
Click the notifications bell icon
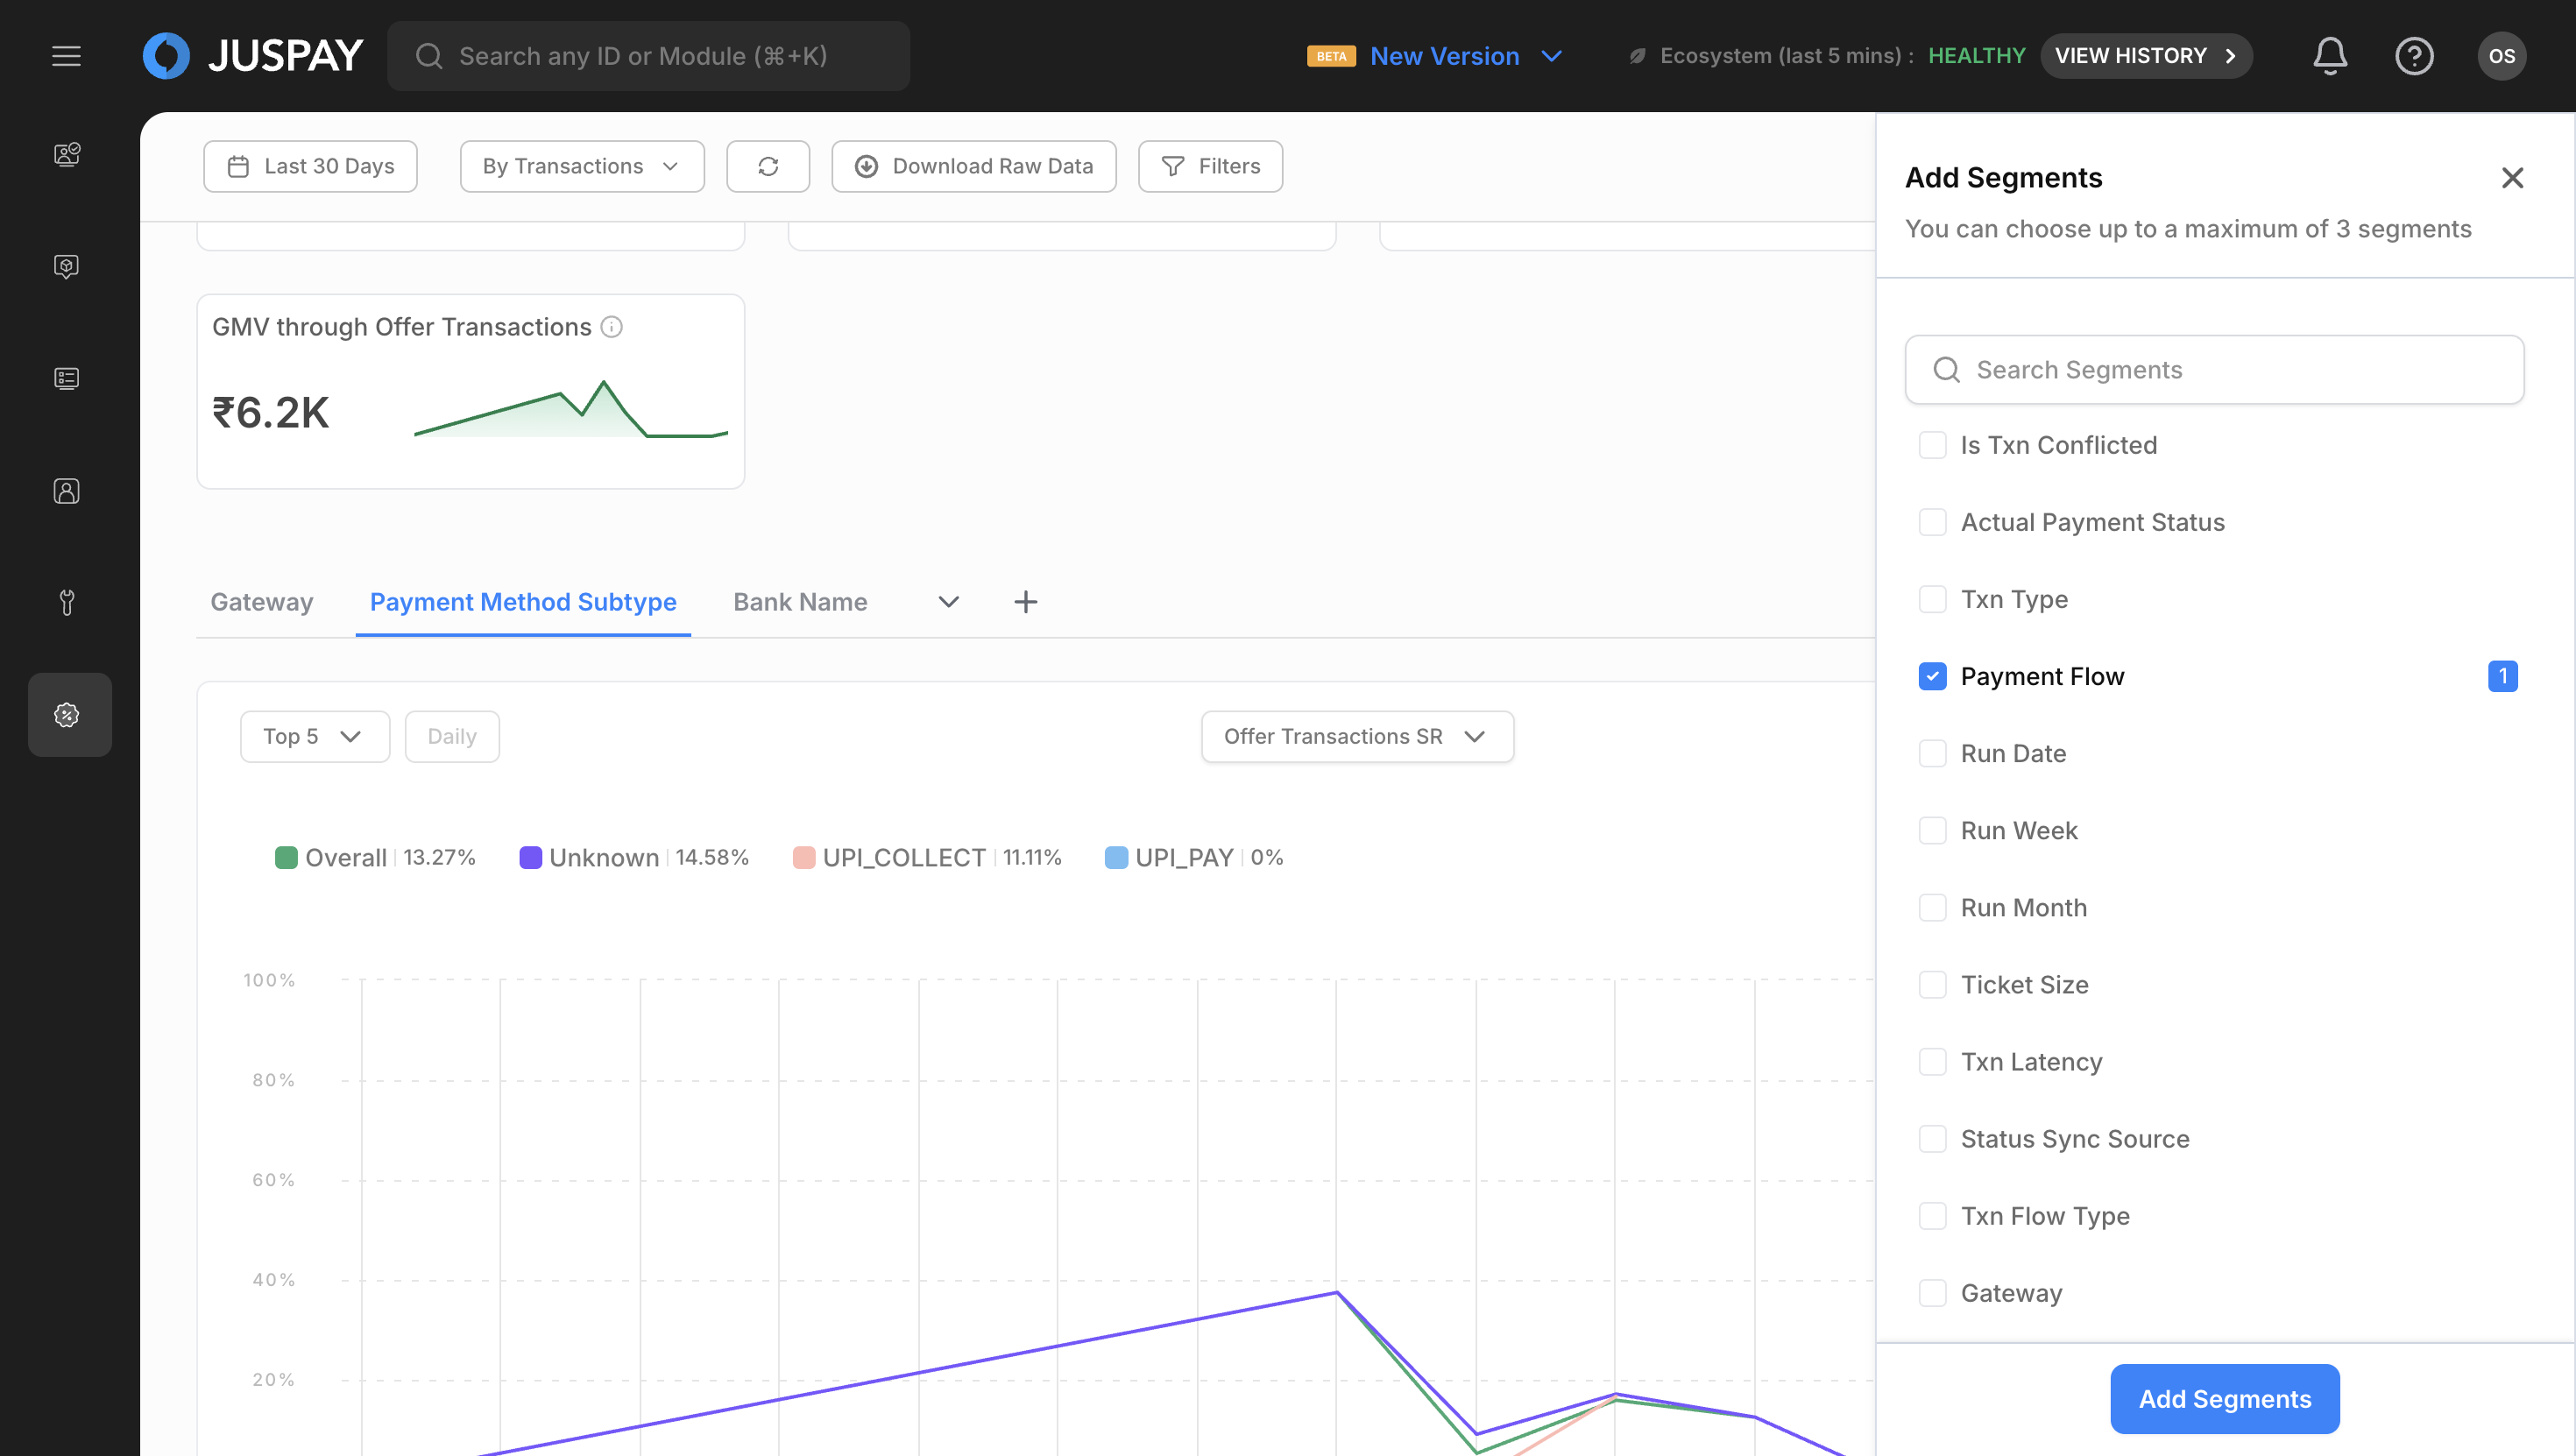point(2329,56)
